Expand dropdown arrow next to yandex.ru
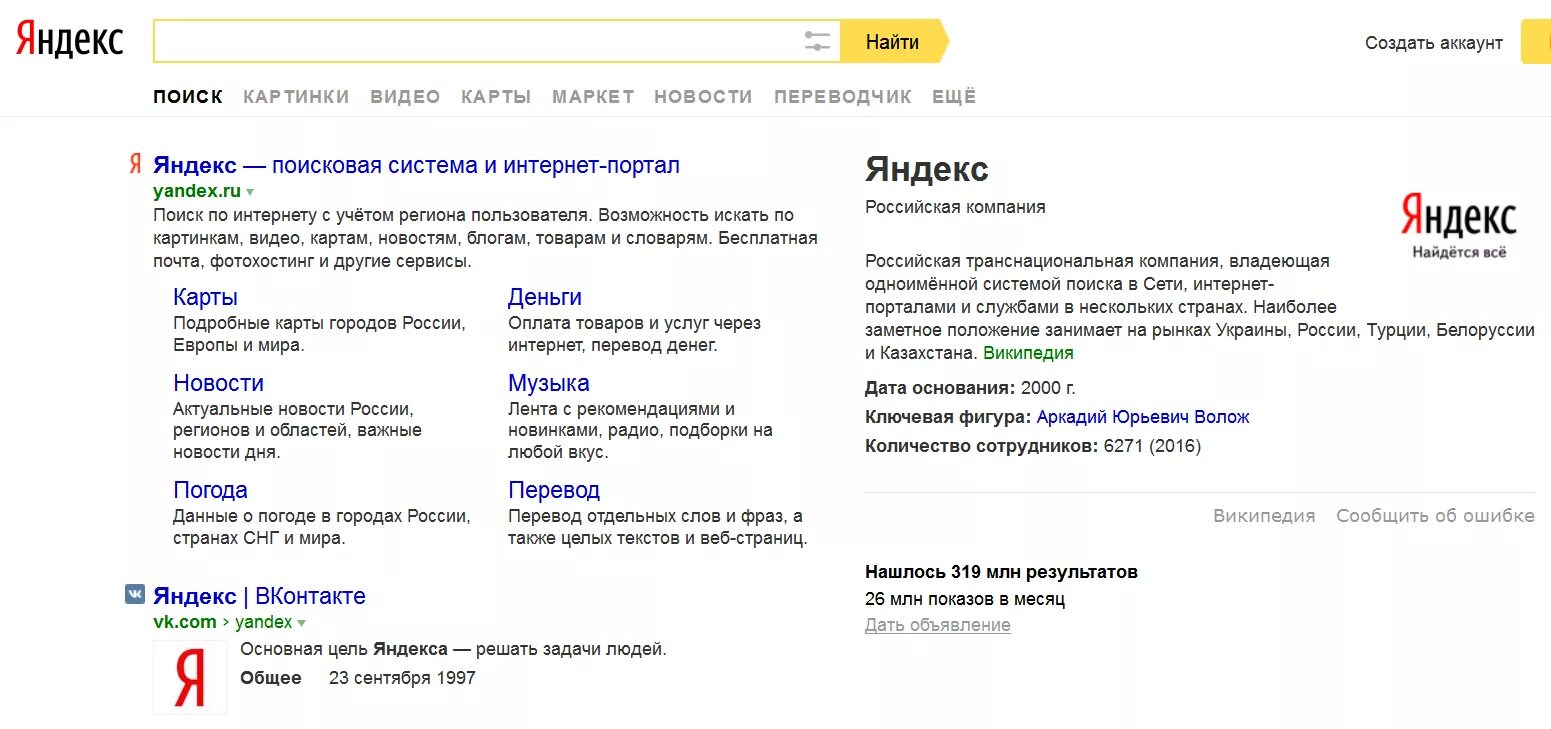This screenshot has height=729, width=1551. 250,192
